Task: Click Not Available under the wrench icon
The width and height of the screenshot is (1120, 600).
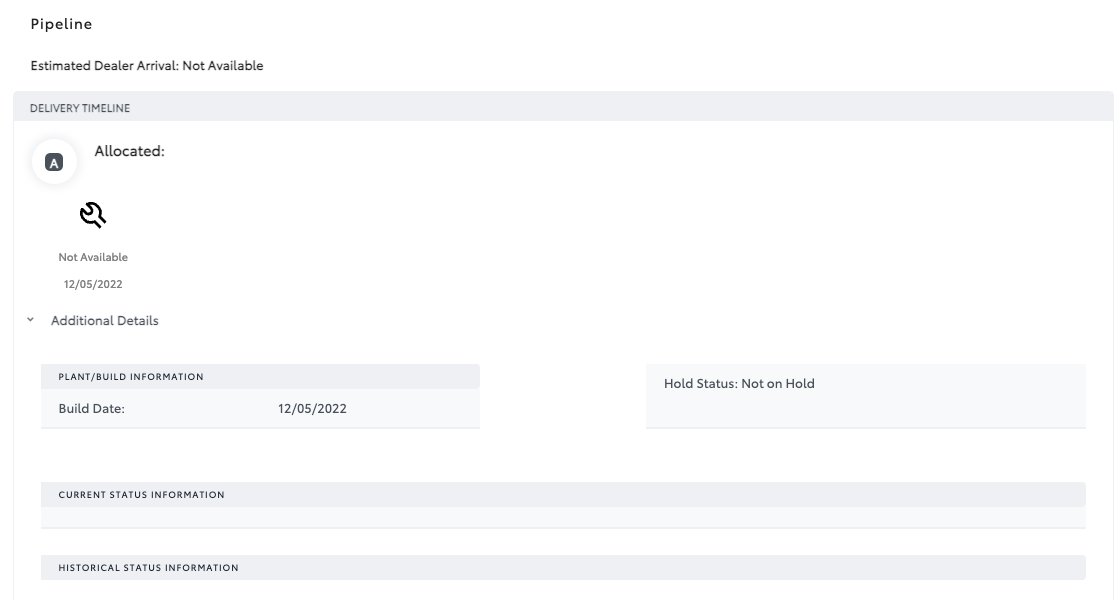Action: pyautogui.click(x=93, y=257)
